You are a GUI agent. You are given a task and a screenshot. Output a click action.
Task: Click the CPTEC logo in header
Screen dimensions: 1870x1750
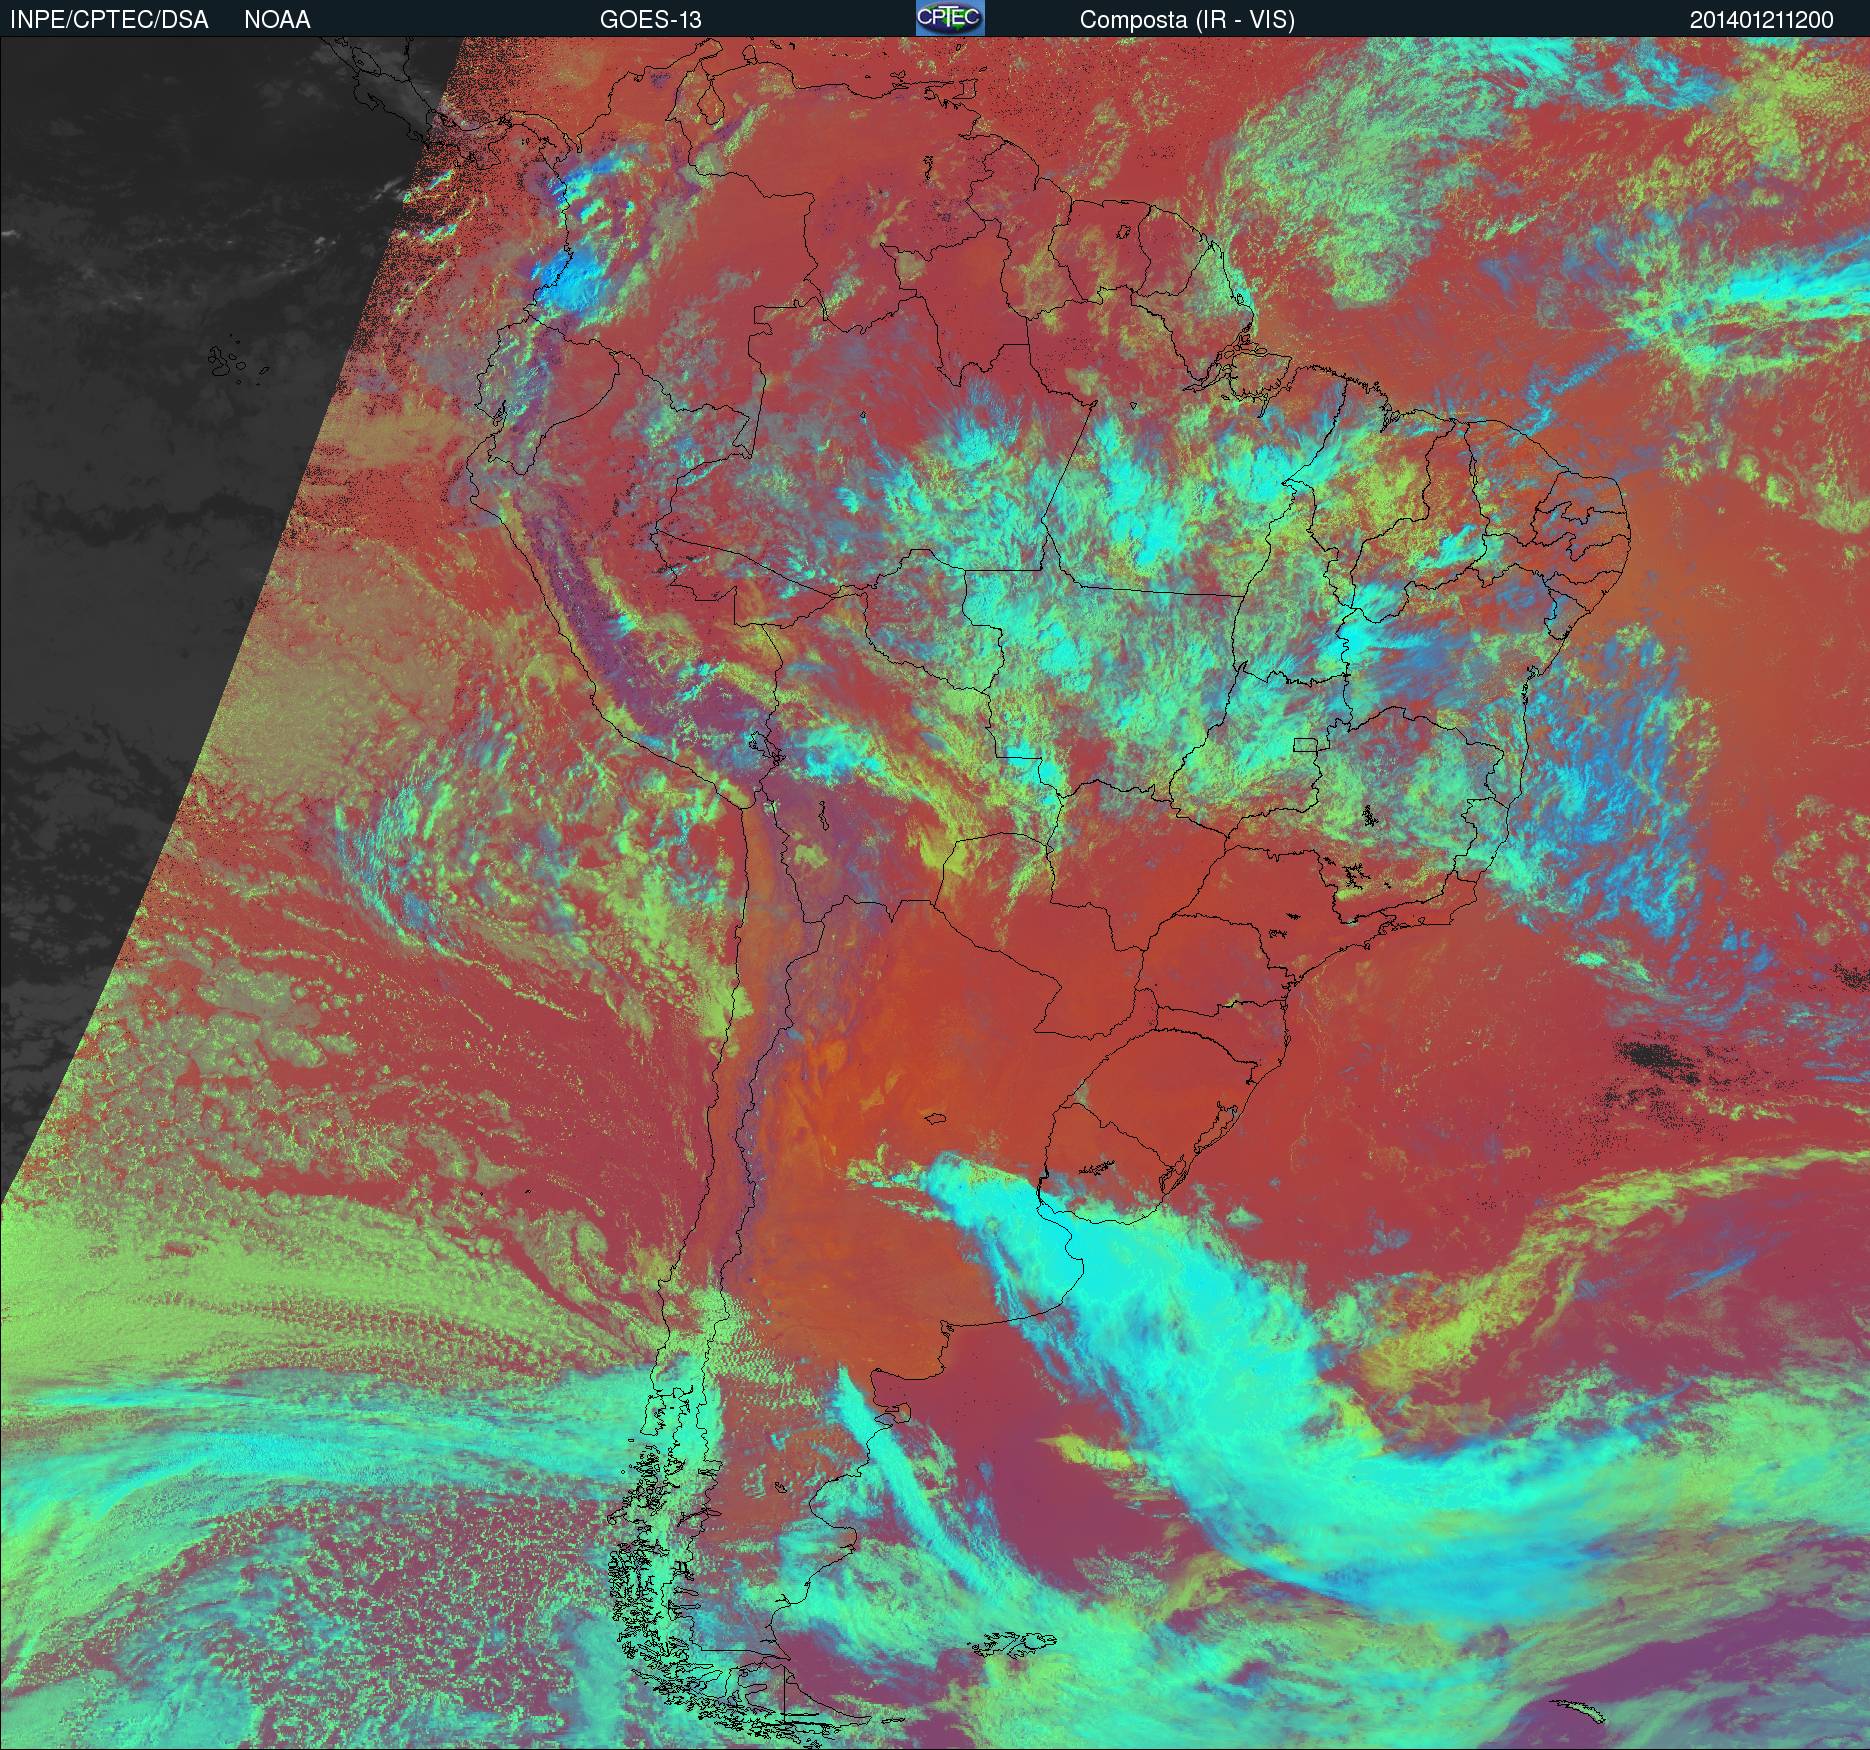pyautogui.click(x=950, y=18)
